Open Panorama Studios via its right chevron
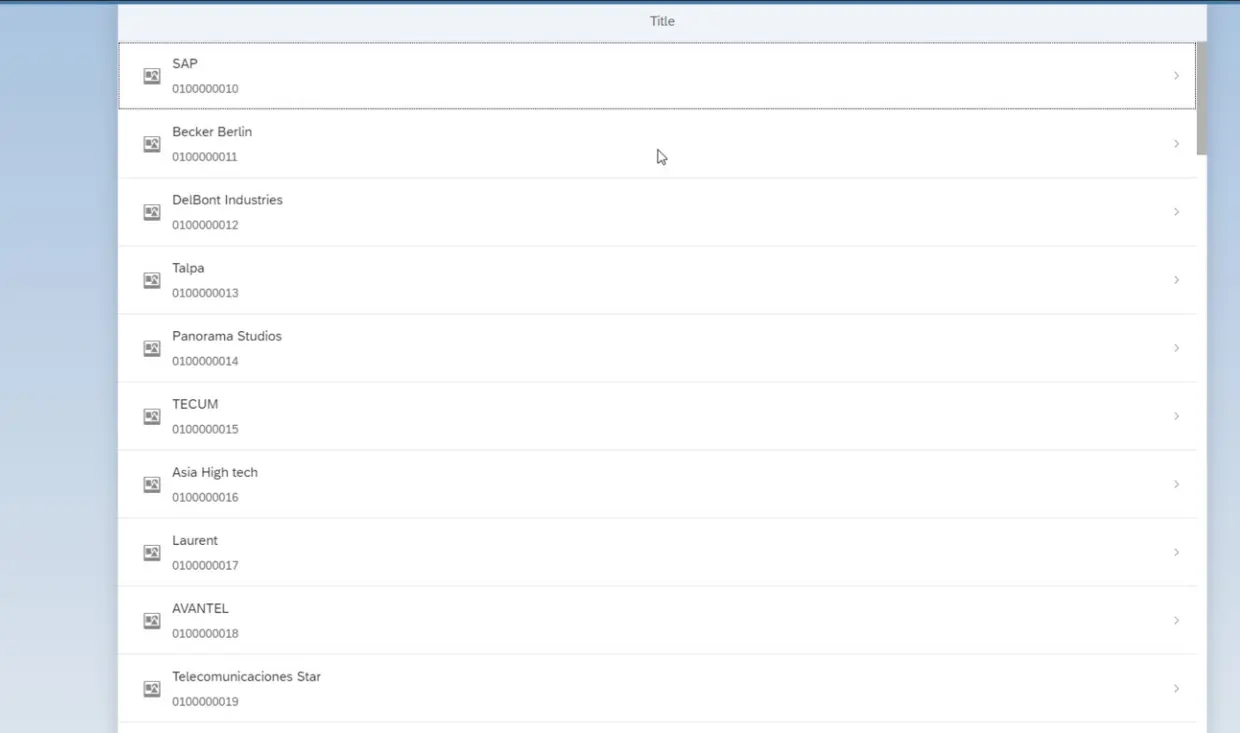This screenshot has height=733, width=1240. coord(1176,348)
